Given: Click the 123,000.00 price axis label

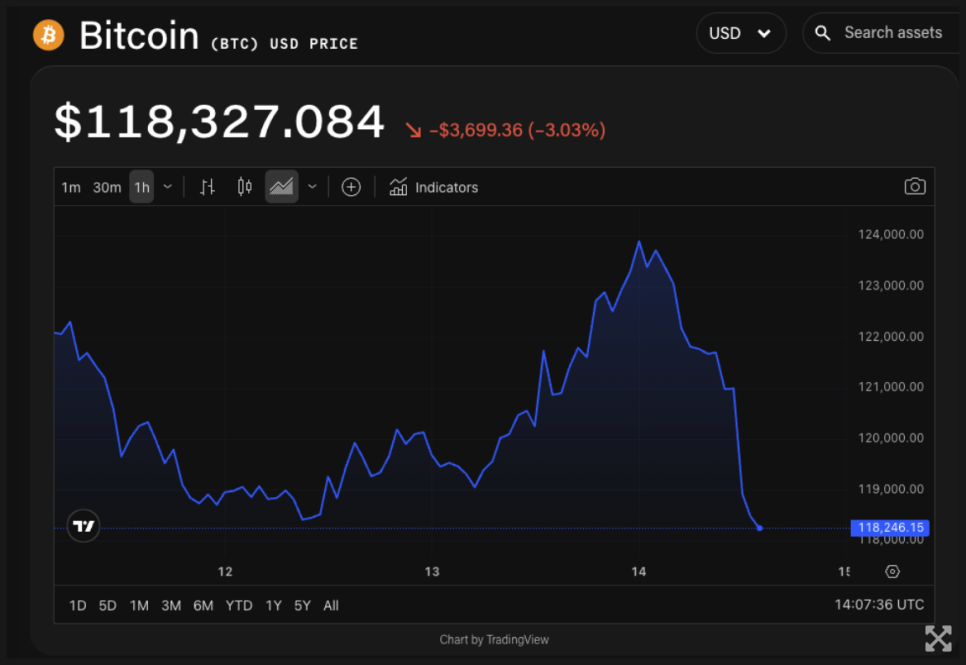Looking at the screenshot, I should coord(891,285).
